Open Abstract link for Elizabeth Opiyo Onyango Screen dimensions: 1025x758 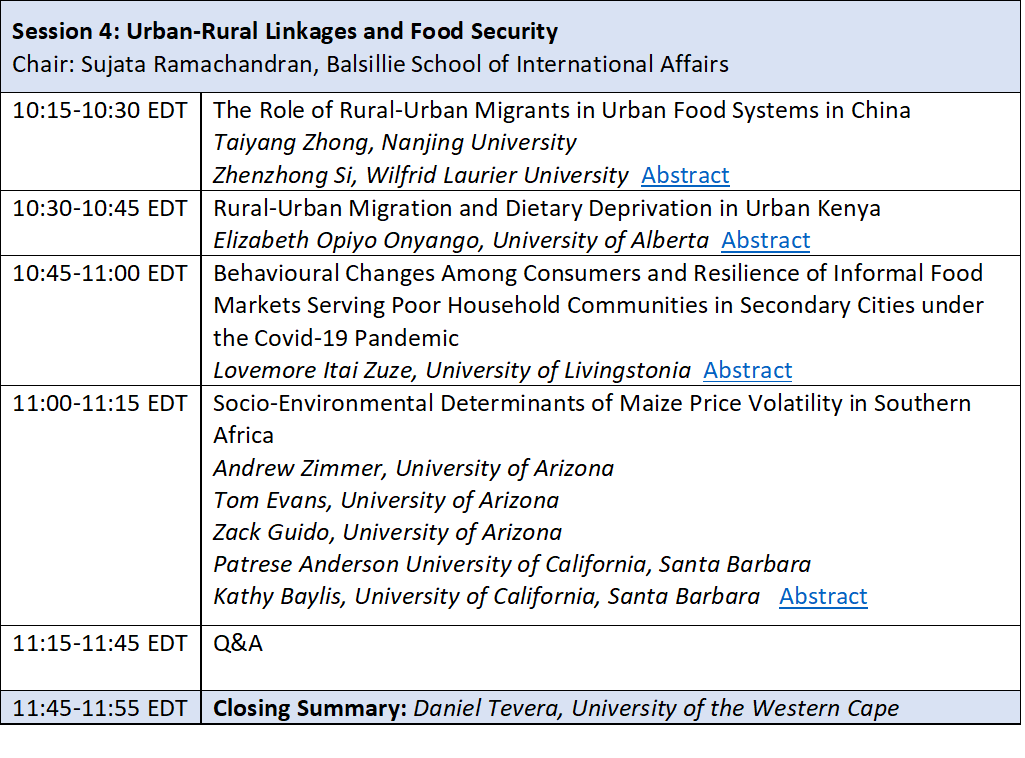(x=765, y=240)
